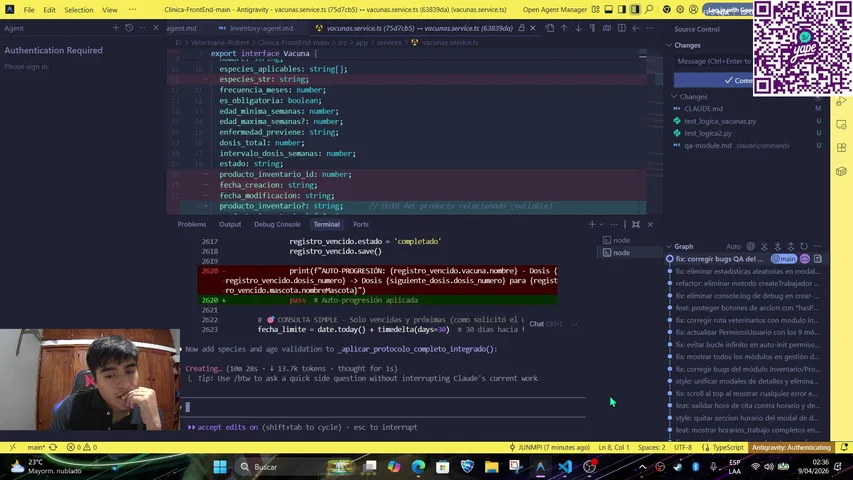Open the account profile icon

coord(693,9)
